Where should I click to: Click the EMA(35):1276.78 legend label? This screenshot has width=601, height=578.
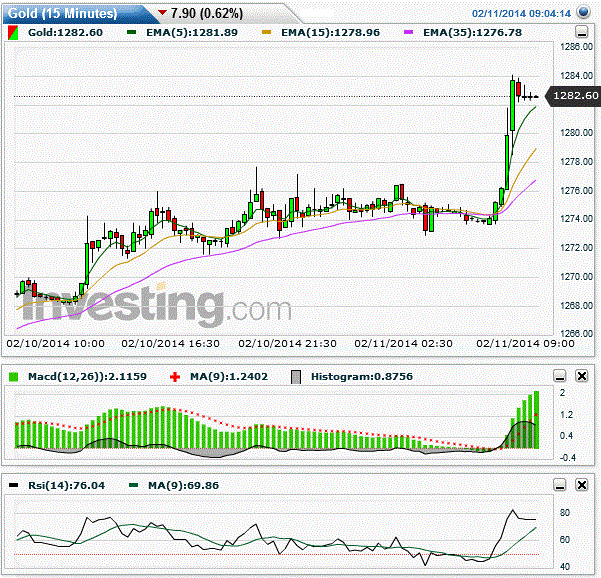[473, 33]
